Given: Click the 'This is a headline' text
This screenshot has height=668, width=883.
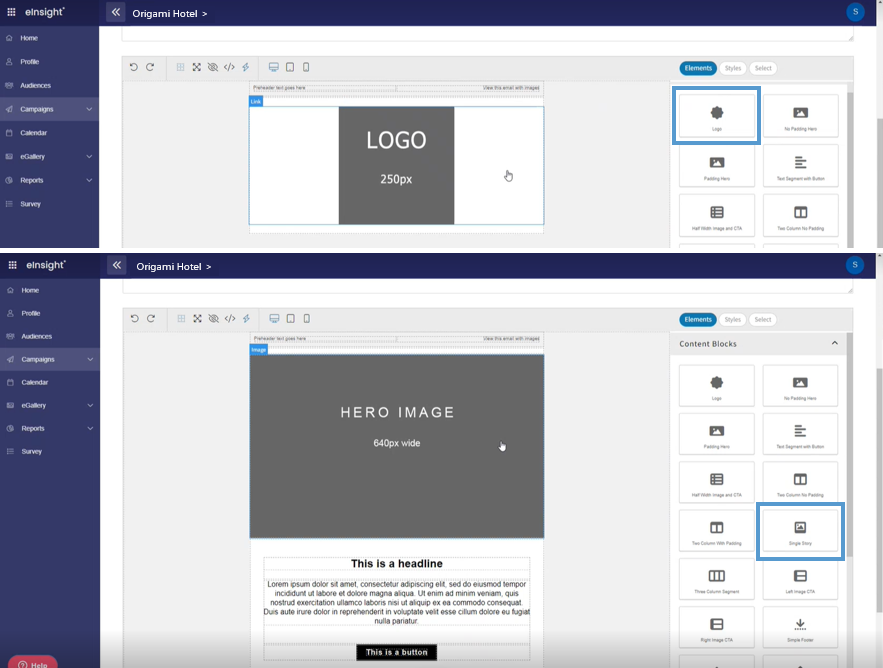Looking at the screenshot, I should (397, 564).
